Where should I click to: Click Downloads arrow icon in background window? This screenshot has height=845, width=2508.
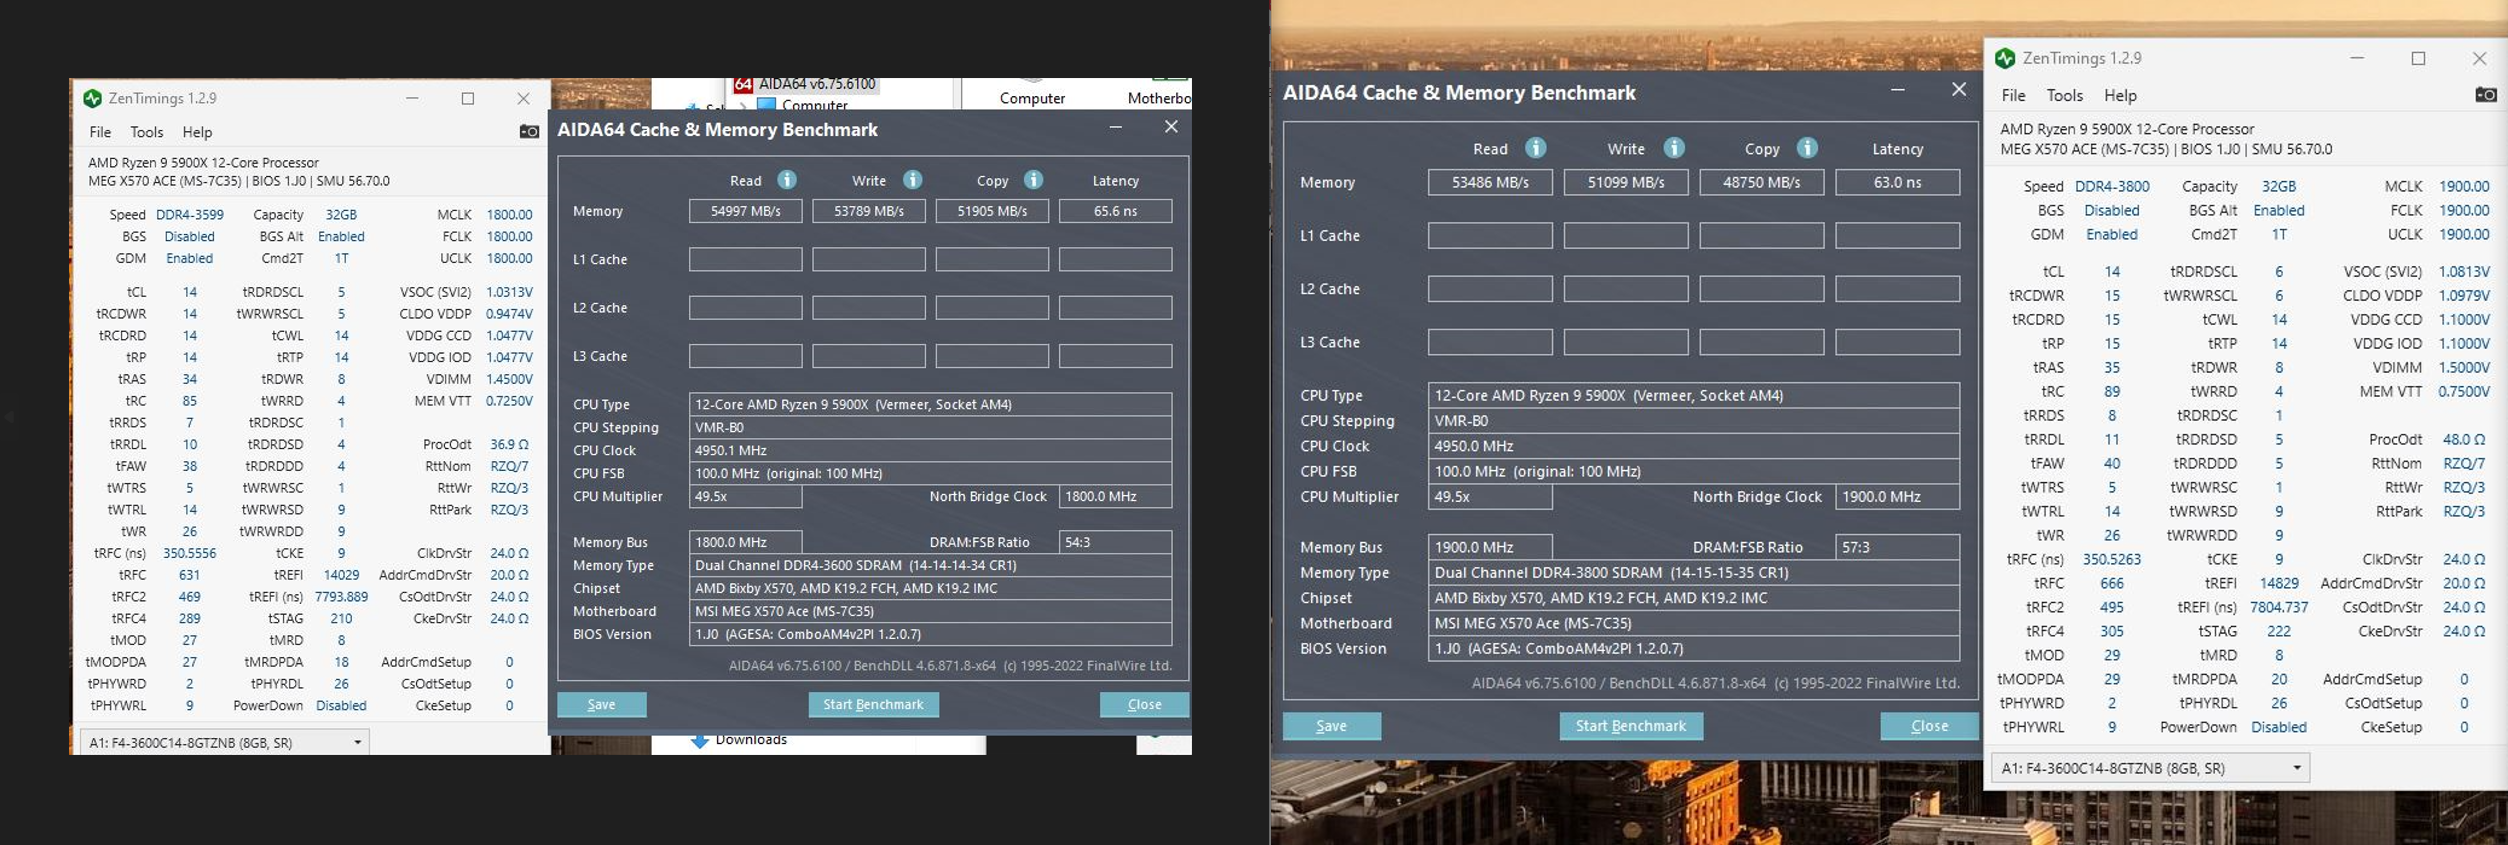(x=699, y=740)
